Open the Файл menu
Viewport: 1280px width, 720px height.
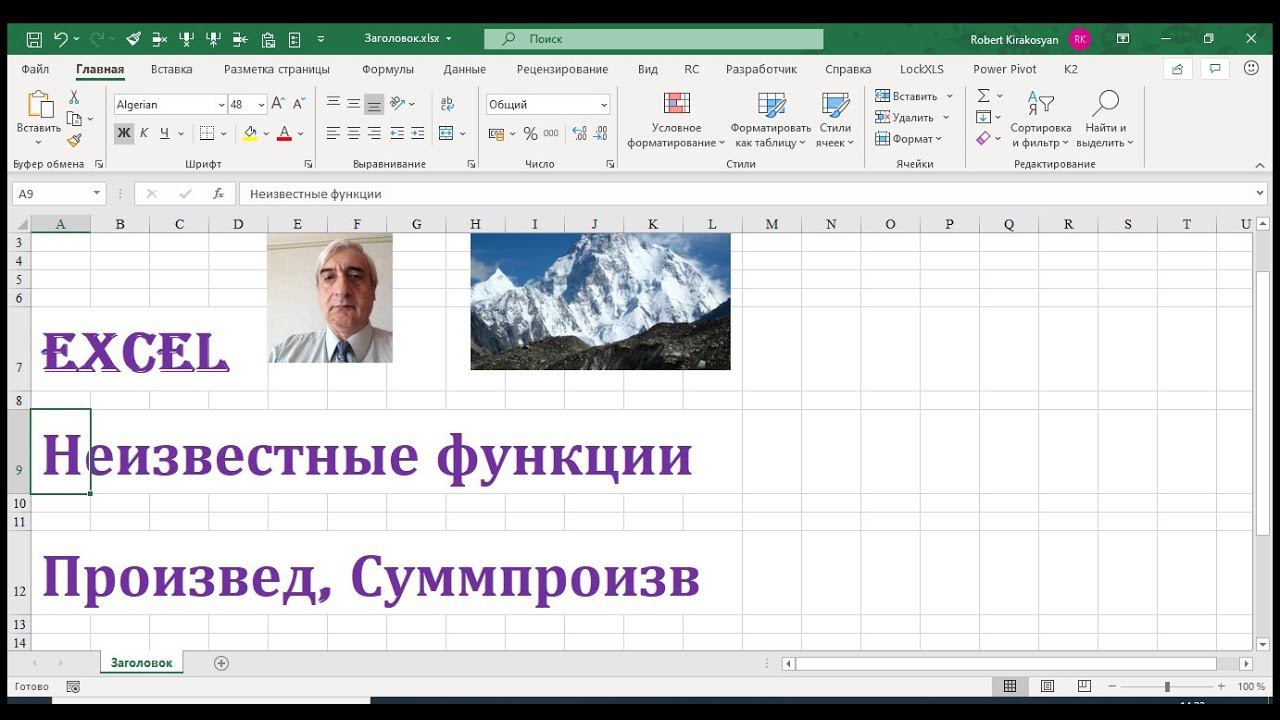tap(35, 69)
